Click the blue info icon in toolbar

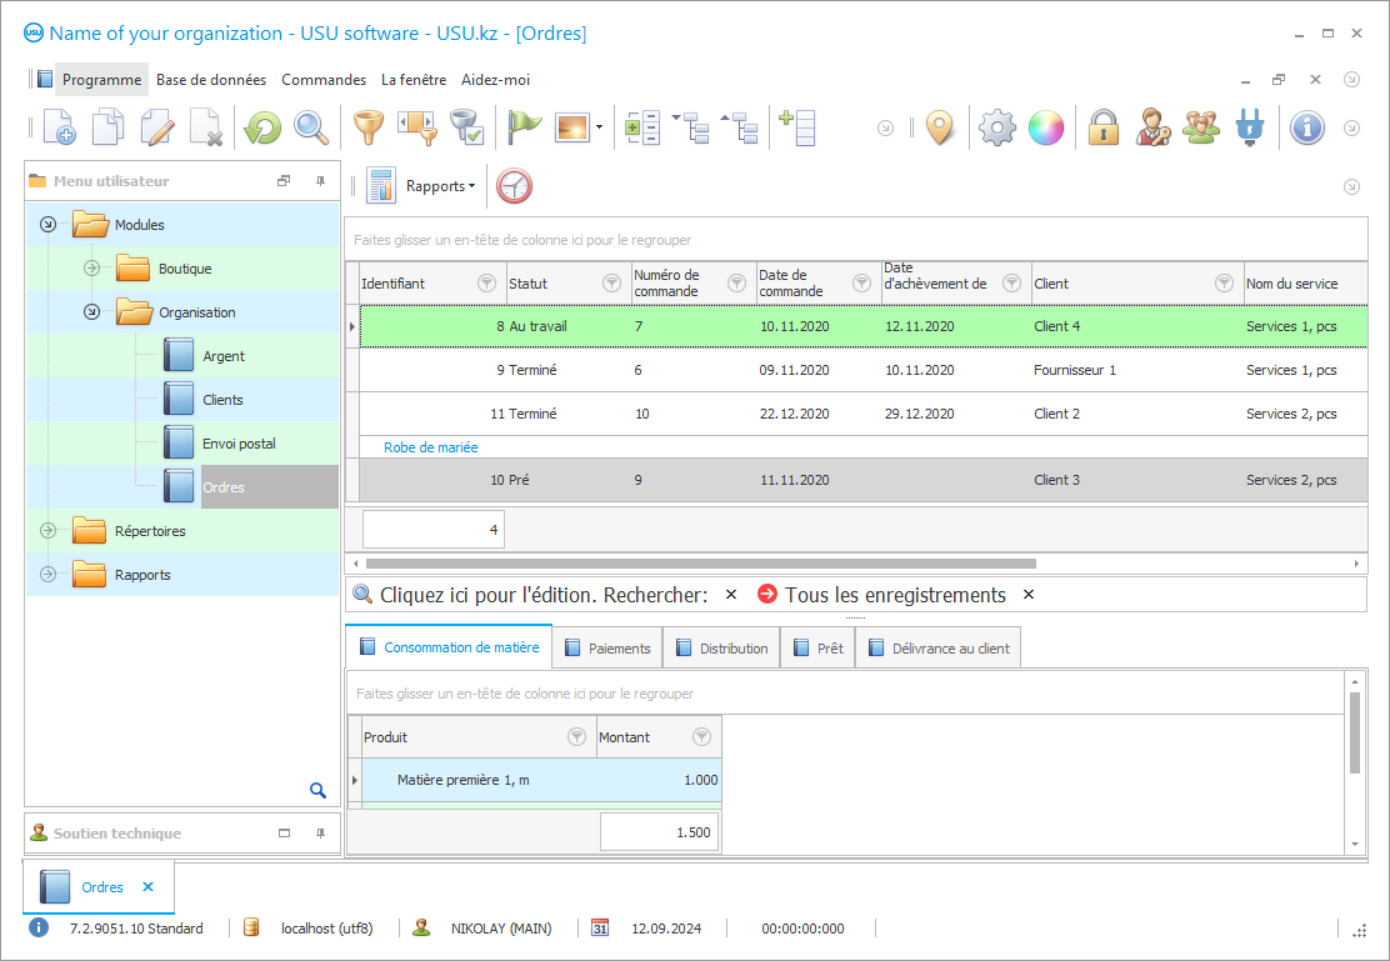pyautogui.click(x=1307, y=128)
